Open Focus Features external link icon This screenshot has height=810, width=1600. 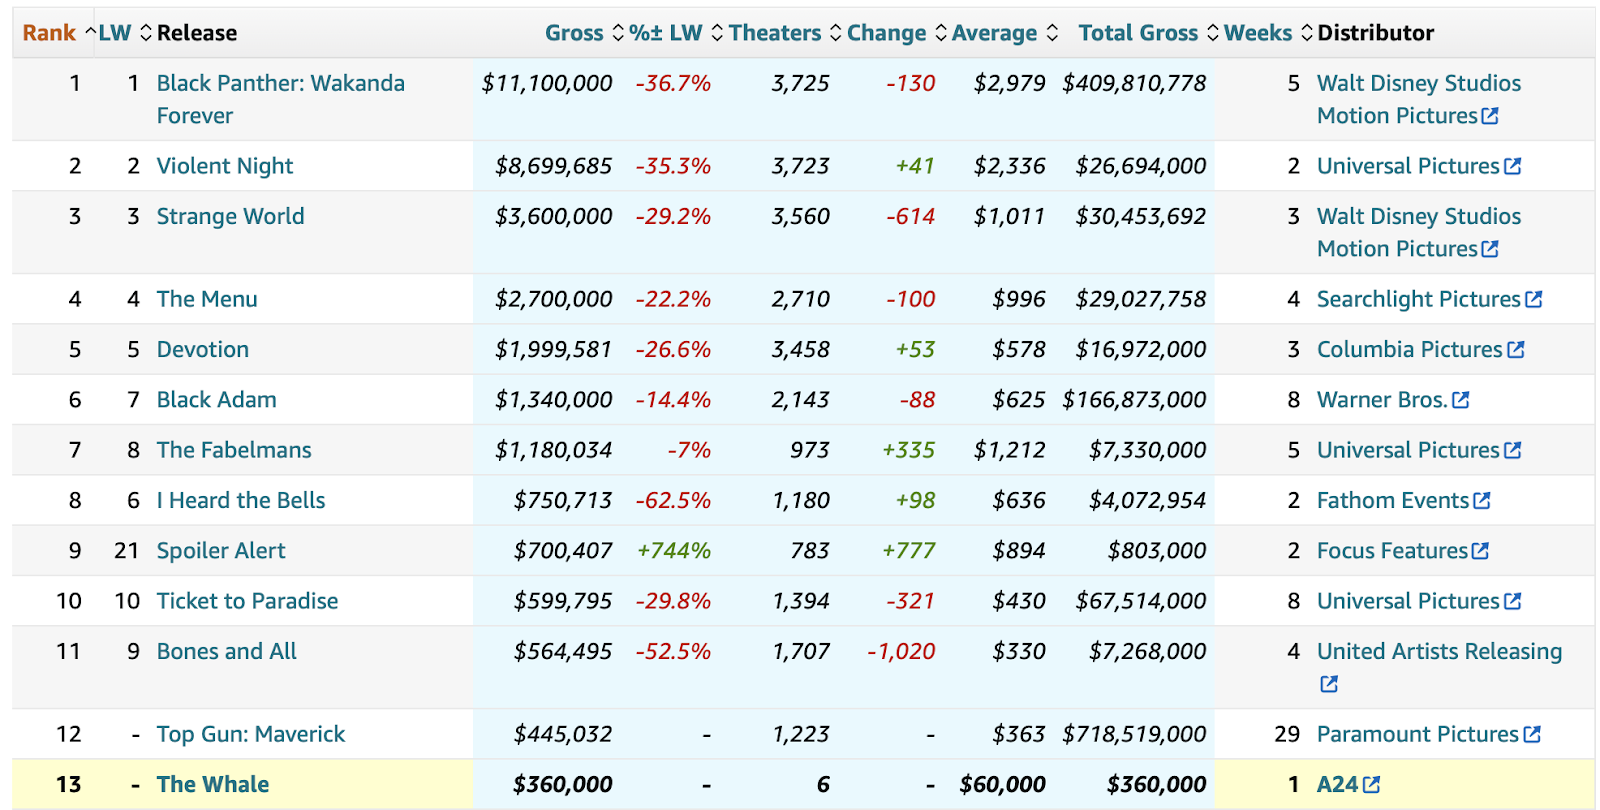pyautogui.click(x=1481, y=551)
